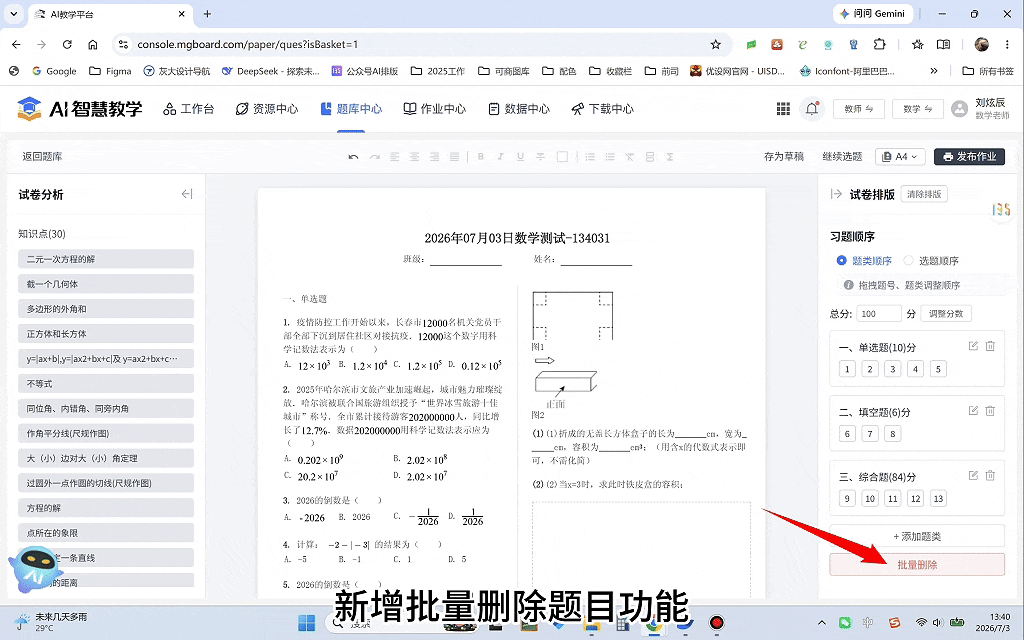Select question number 6 box

coord(847,434)
